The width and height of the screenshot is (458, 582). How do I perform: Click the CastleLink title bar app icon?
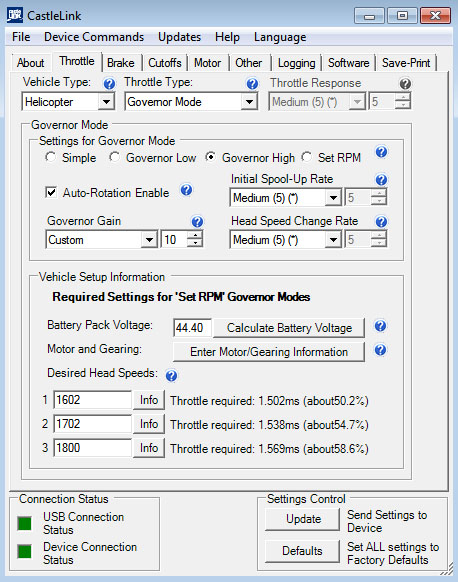(x=15, y=16)
